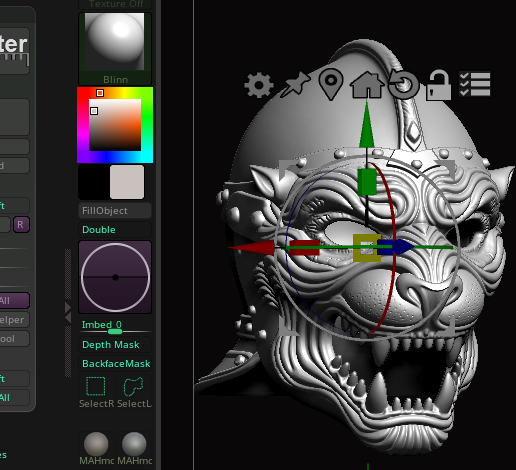The image size is (516, 470).
Task: Click inside the saturation color square
Action: click(115, 125)
